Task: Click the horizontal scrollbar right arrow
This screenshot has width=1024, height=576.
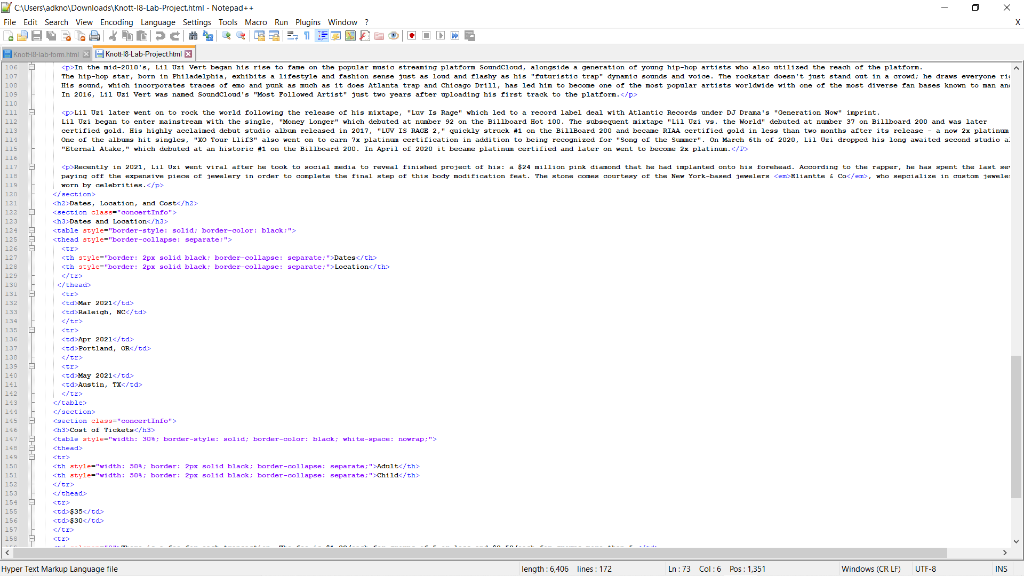Action: tap(1005, 552)
